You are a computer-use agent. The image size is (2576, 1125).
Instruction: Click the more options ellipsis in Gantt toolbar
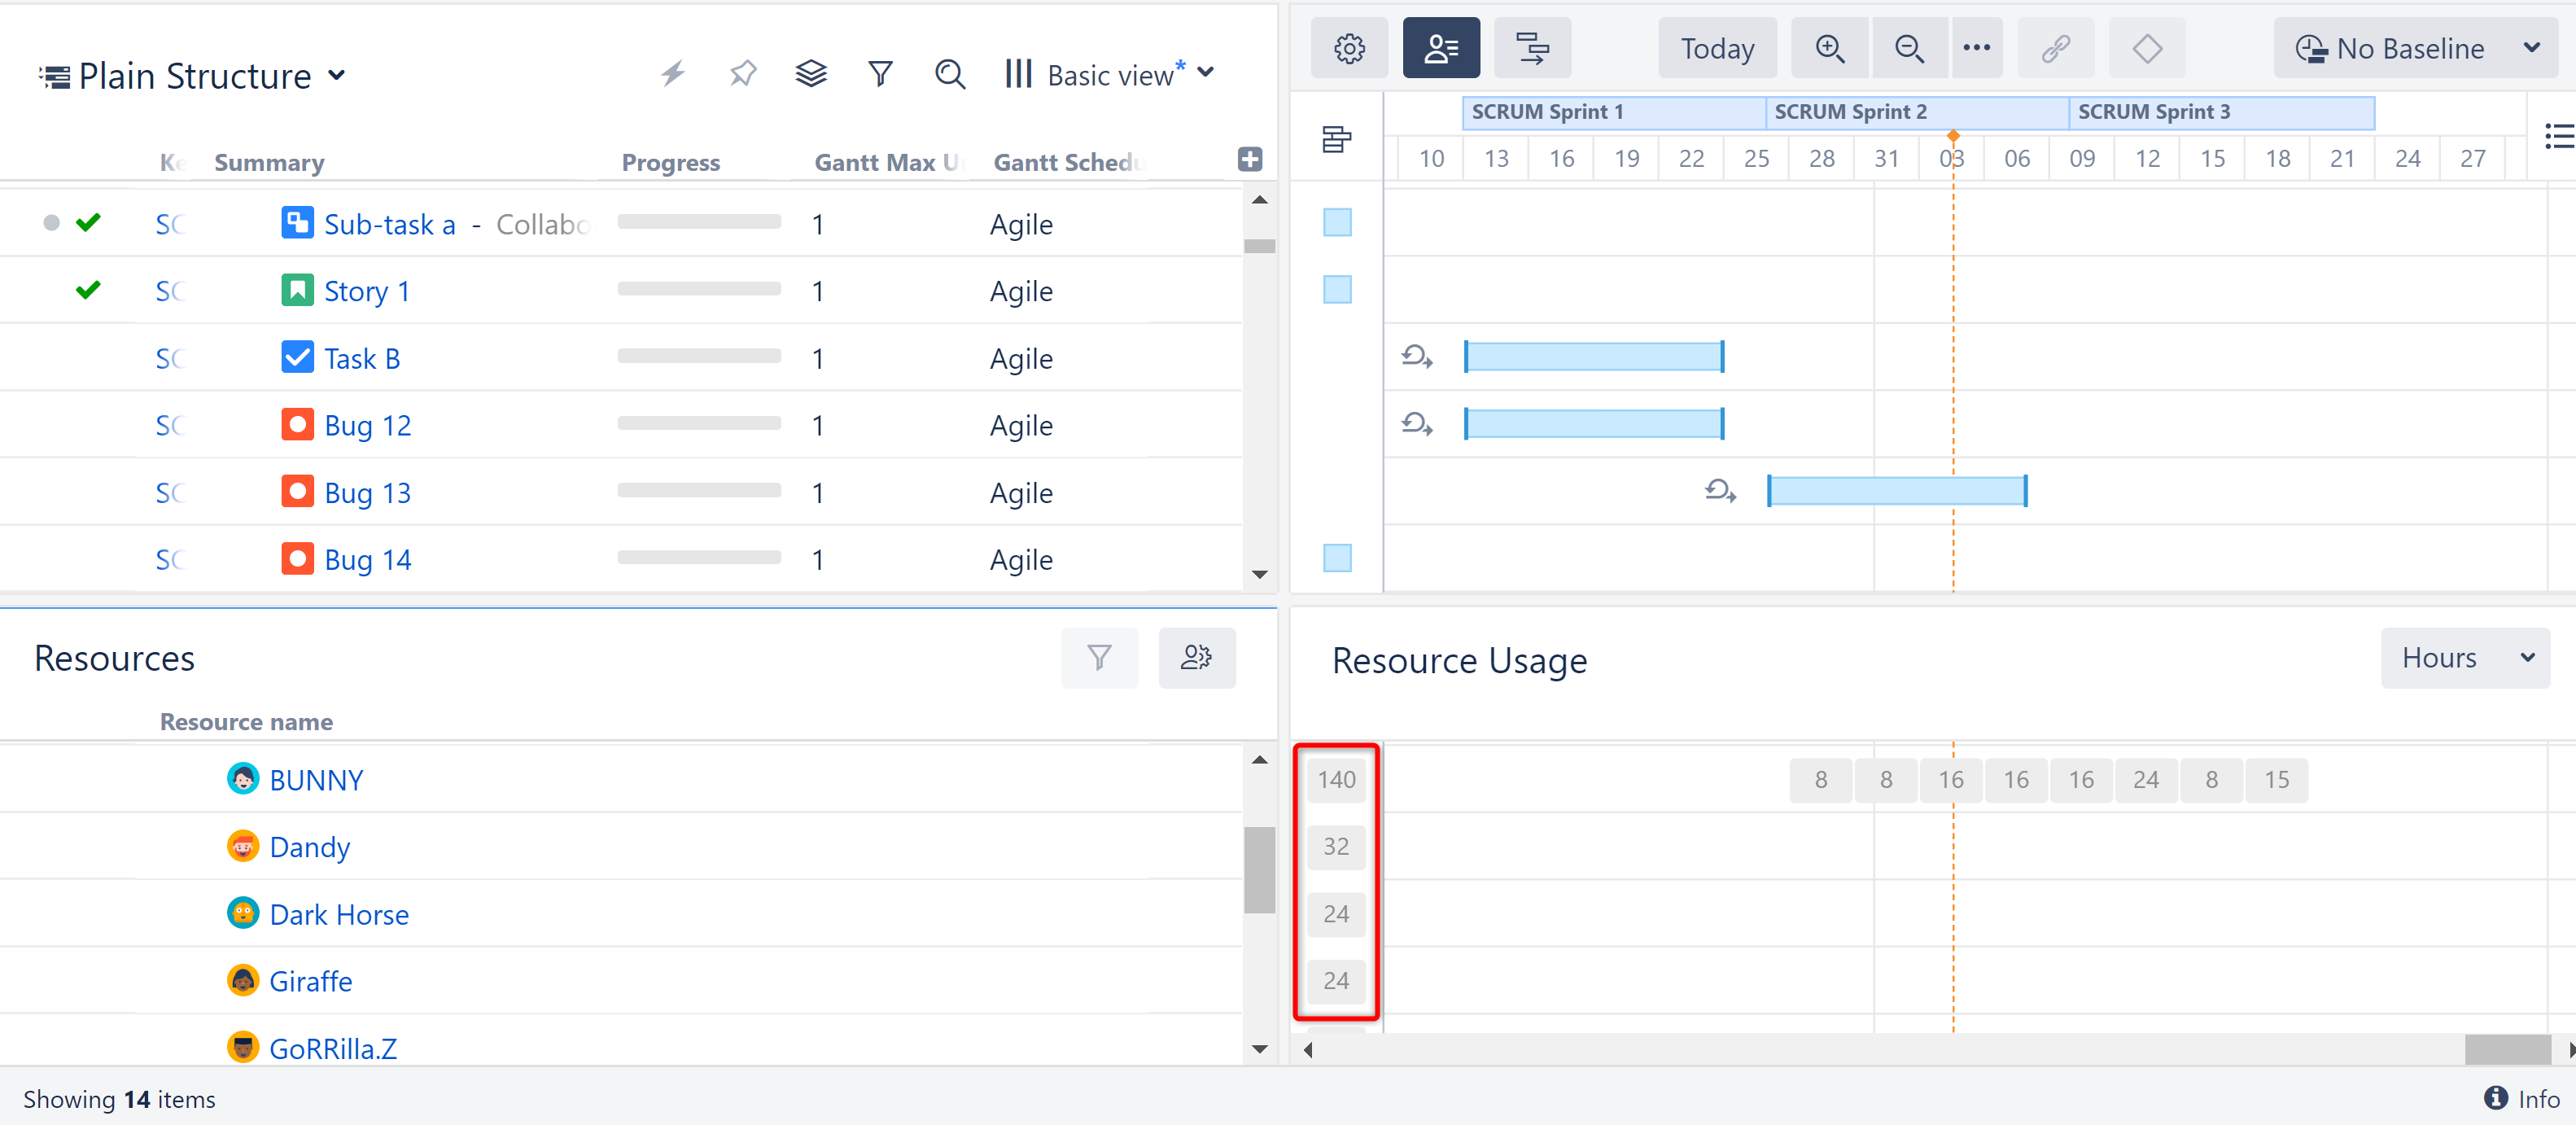(1976, 47)
